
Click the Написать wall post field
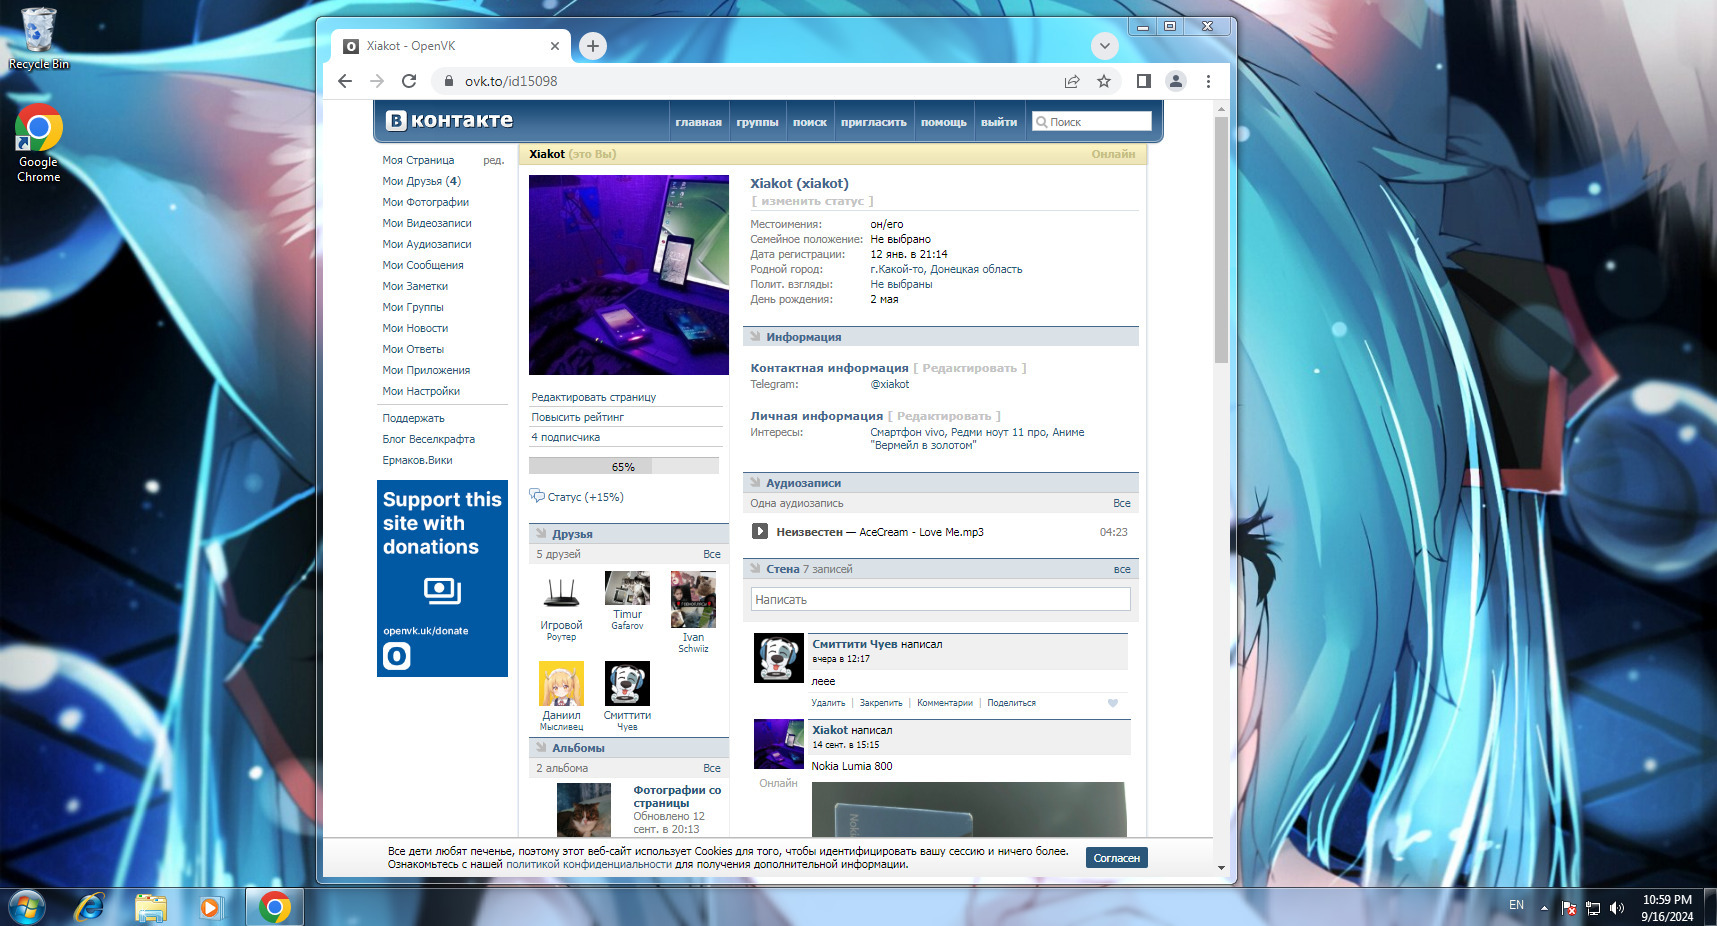click(940, 600)
